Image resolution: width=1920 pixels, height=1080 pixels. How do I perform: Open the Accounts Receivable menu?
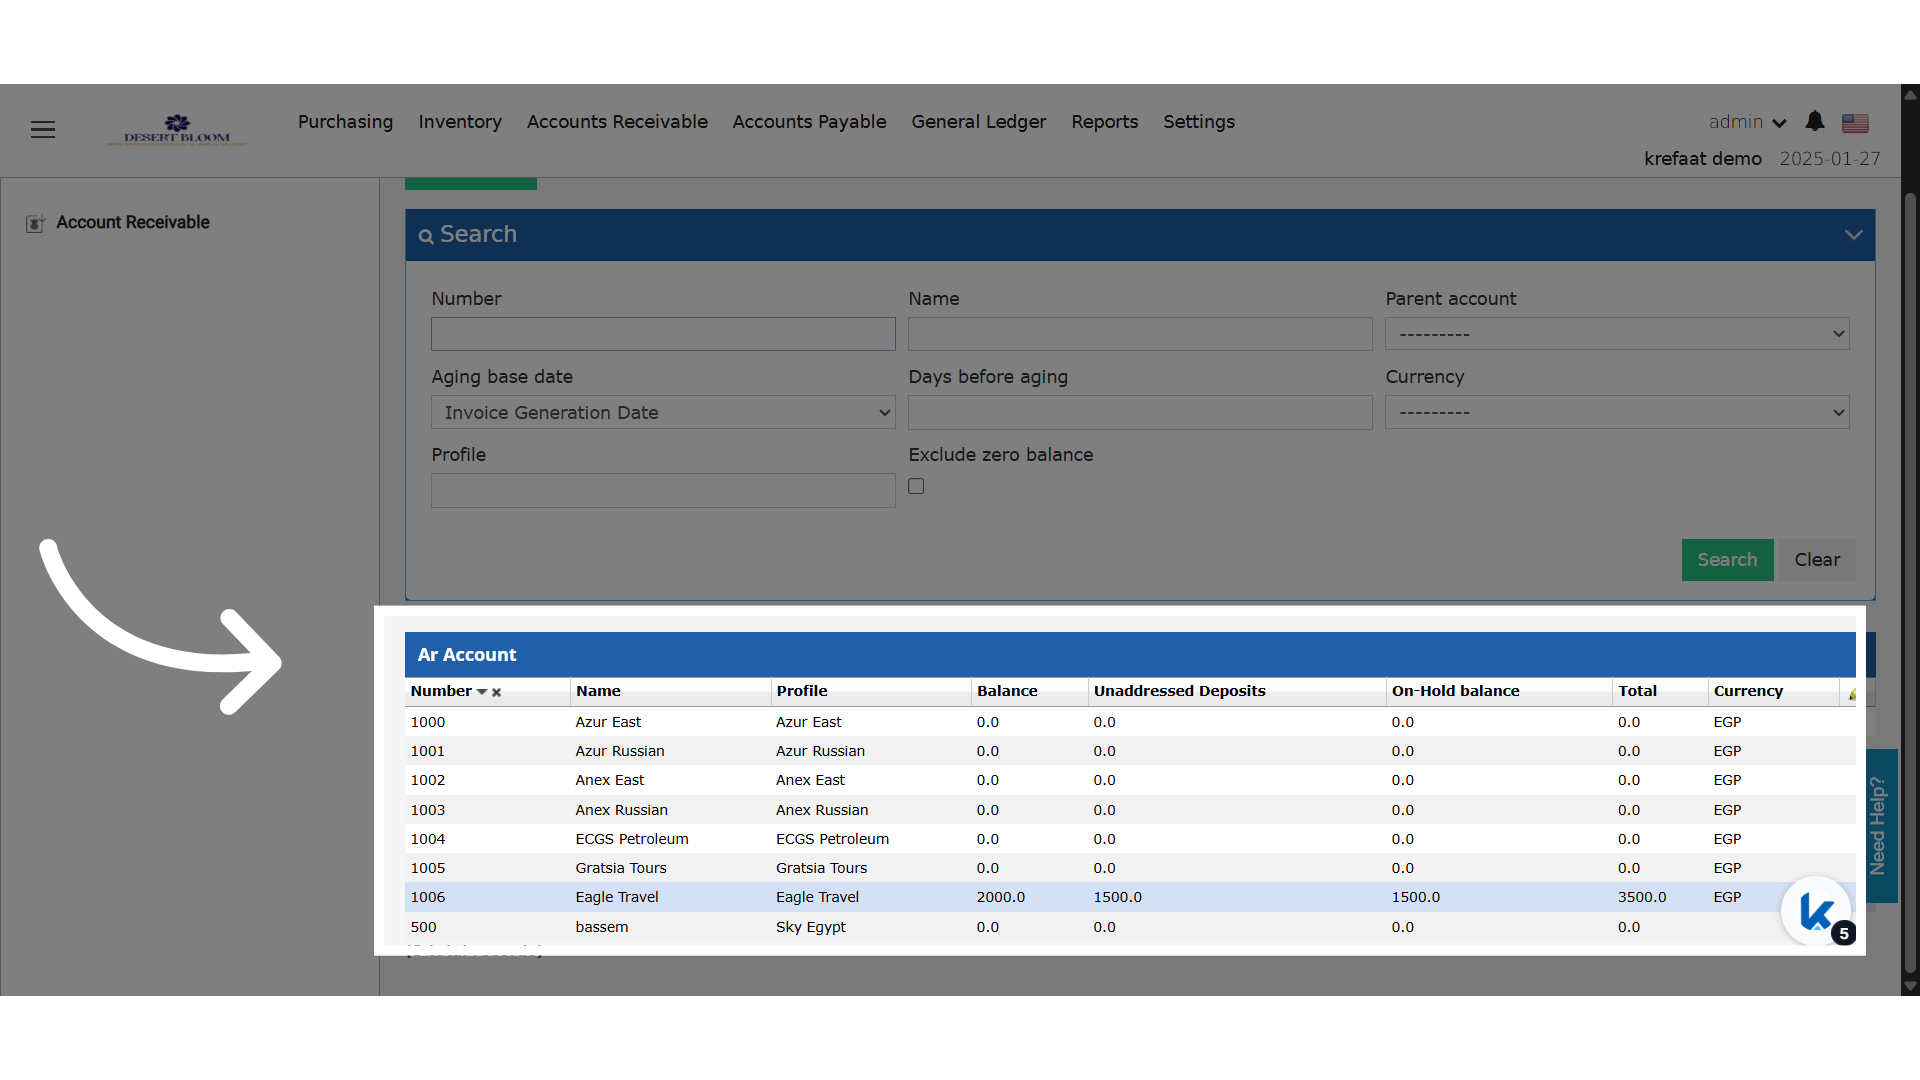pos(617,122)
